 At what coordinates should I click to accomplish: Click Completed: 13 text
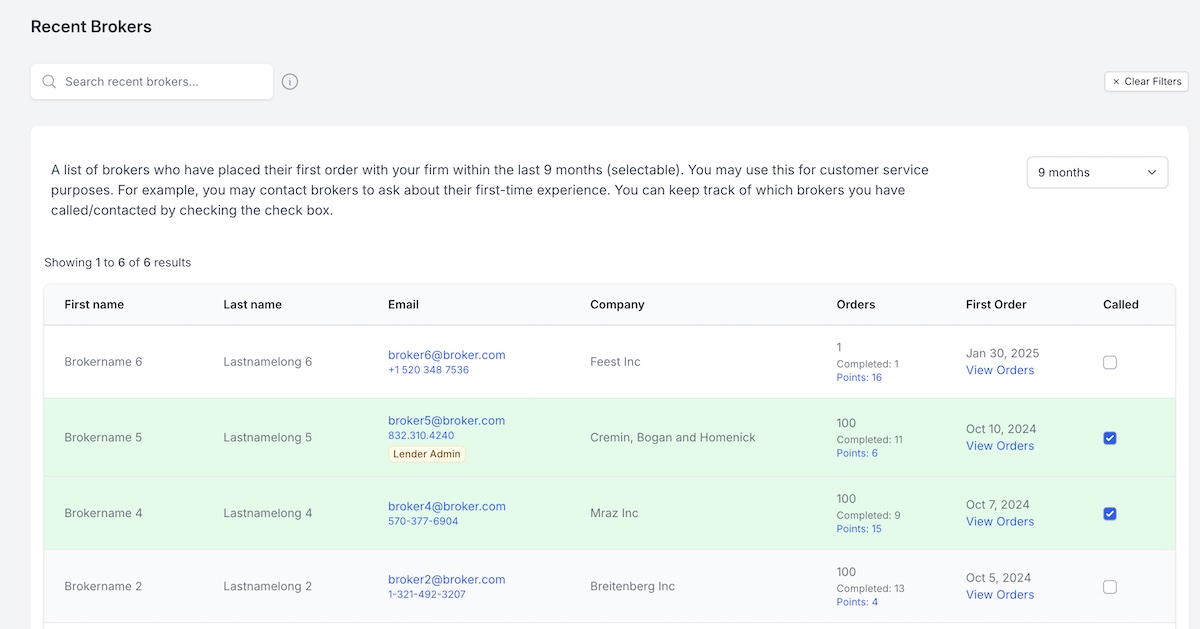870,588
